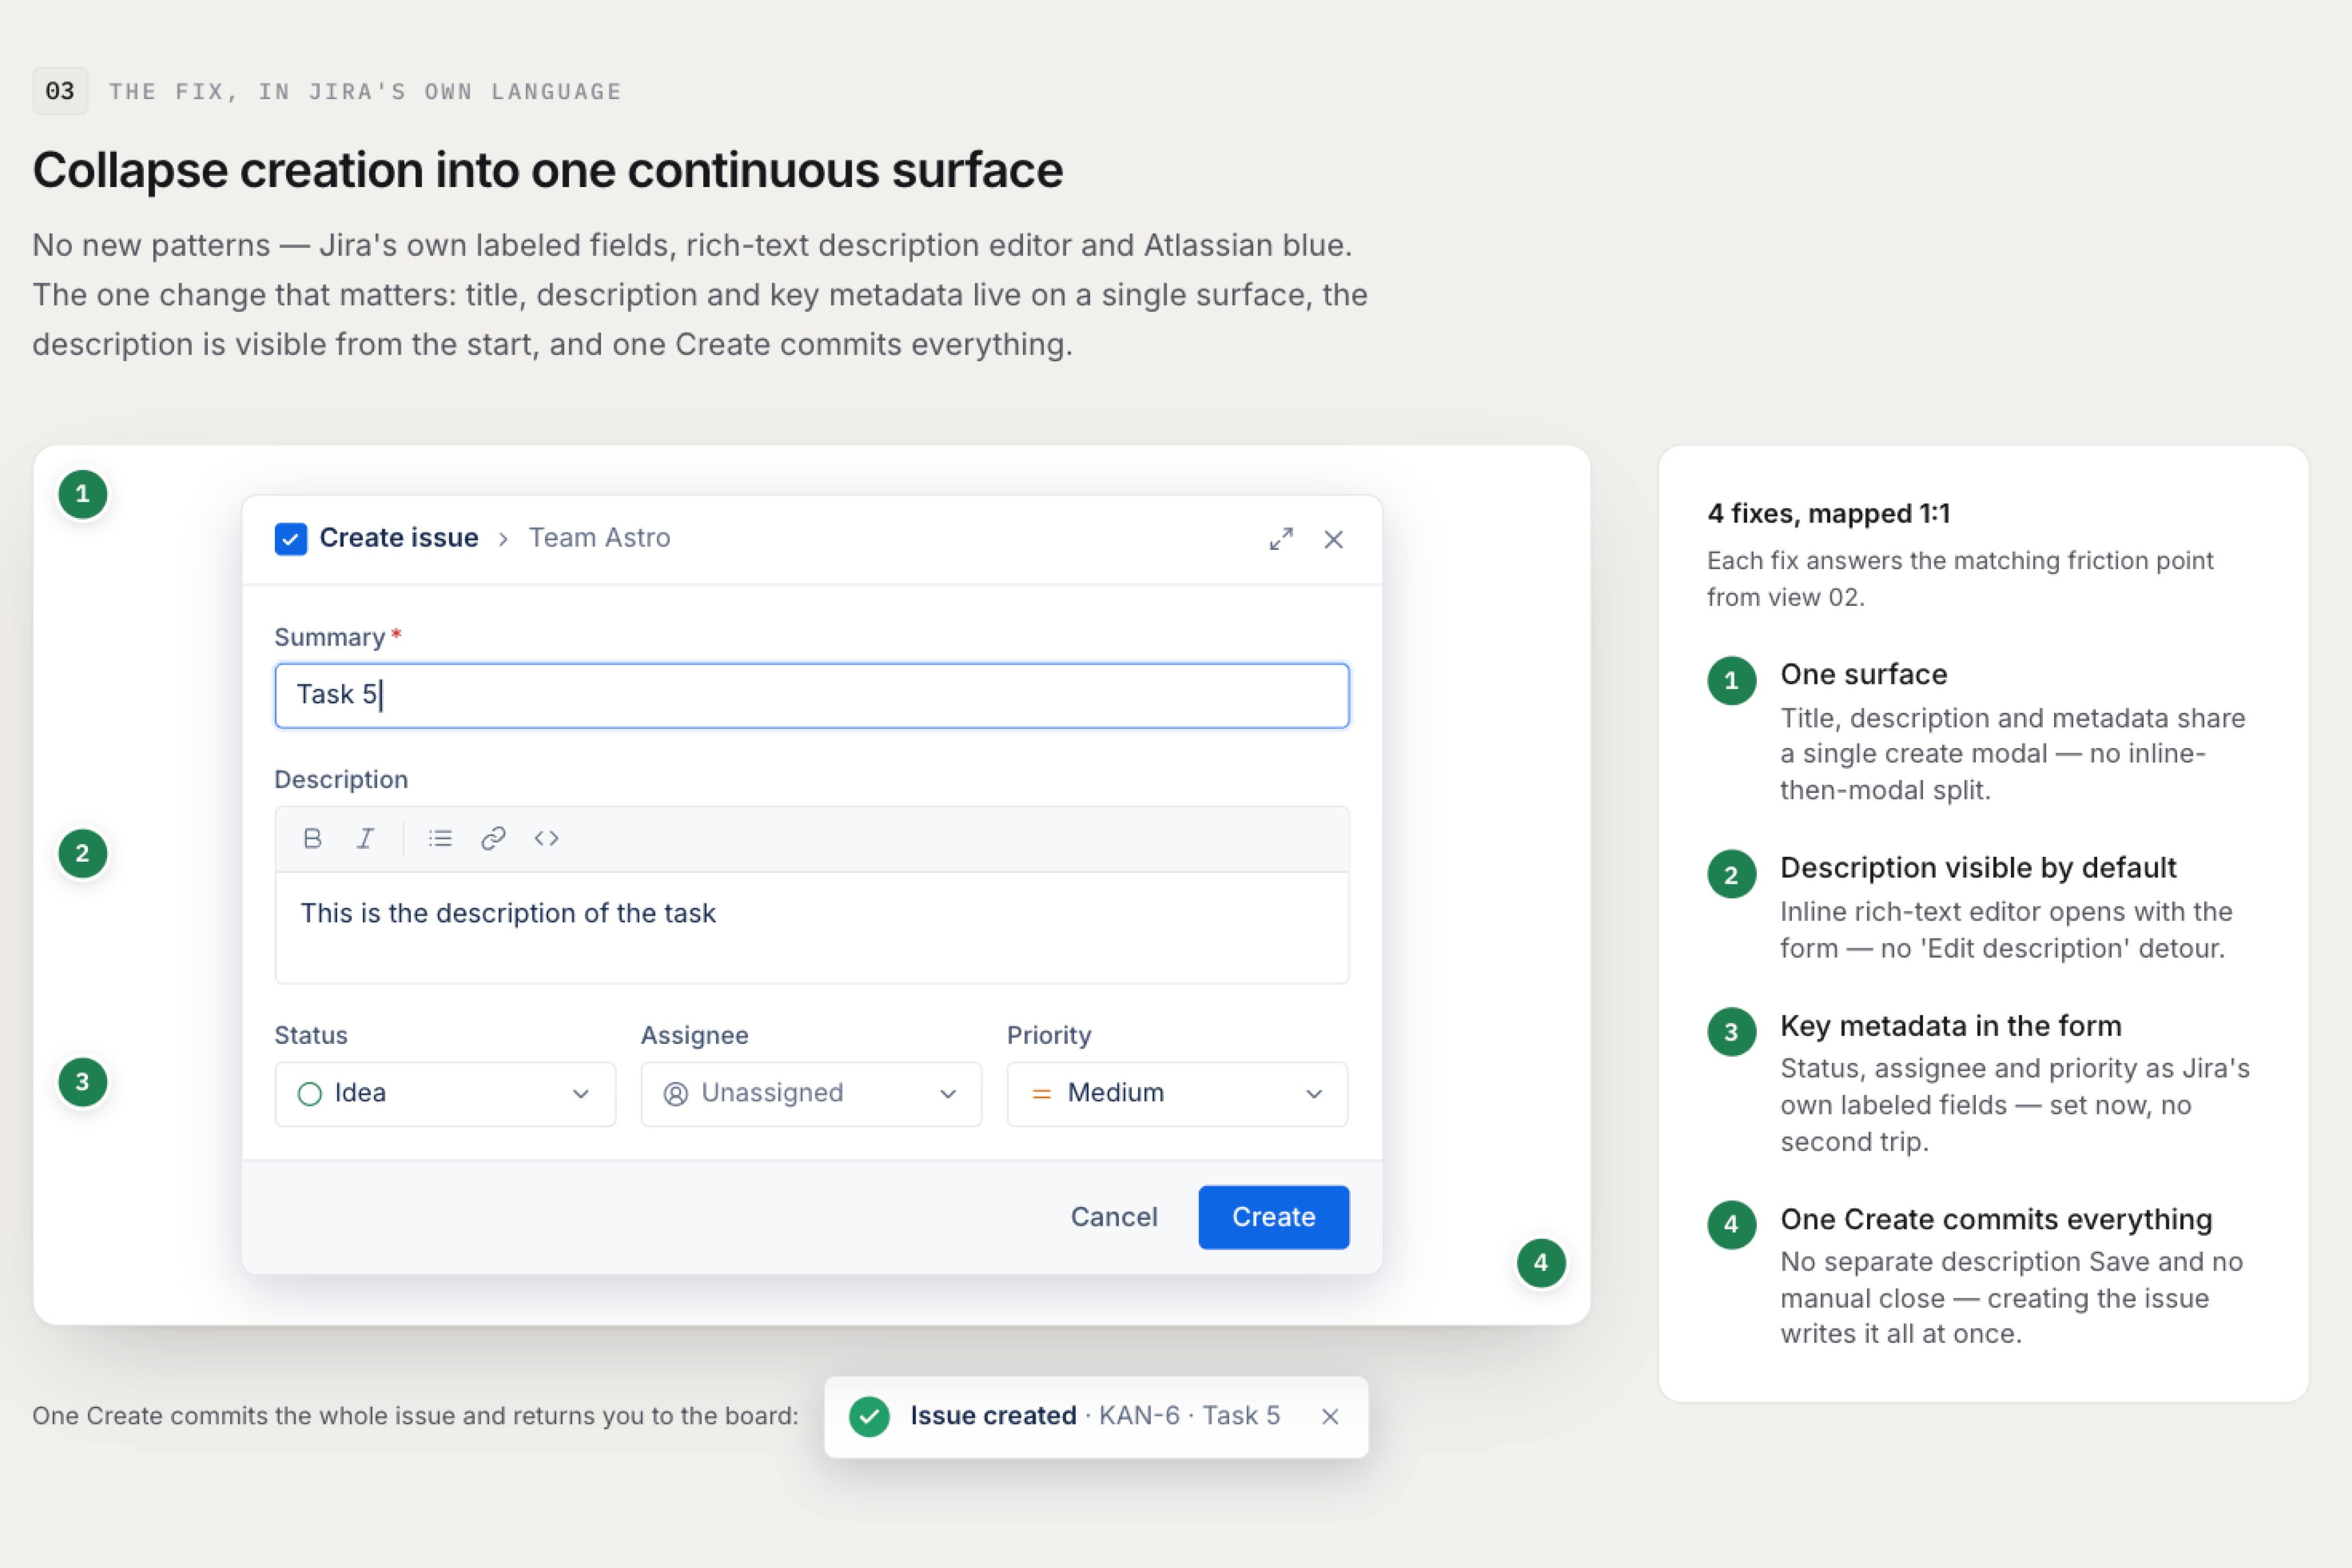Click the 'Collapse creation into one continuous surface' heading

548,170
